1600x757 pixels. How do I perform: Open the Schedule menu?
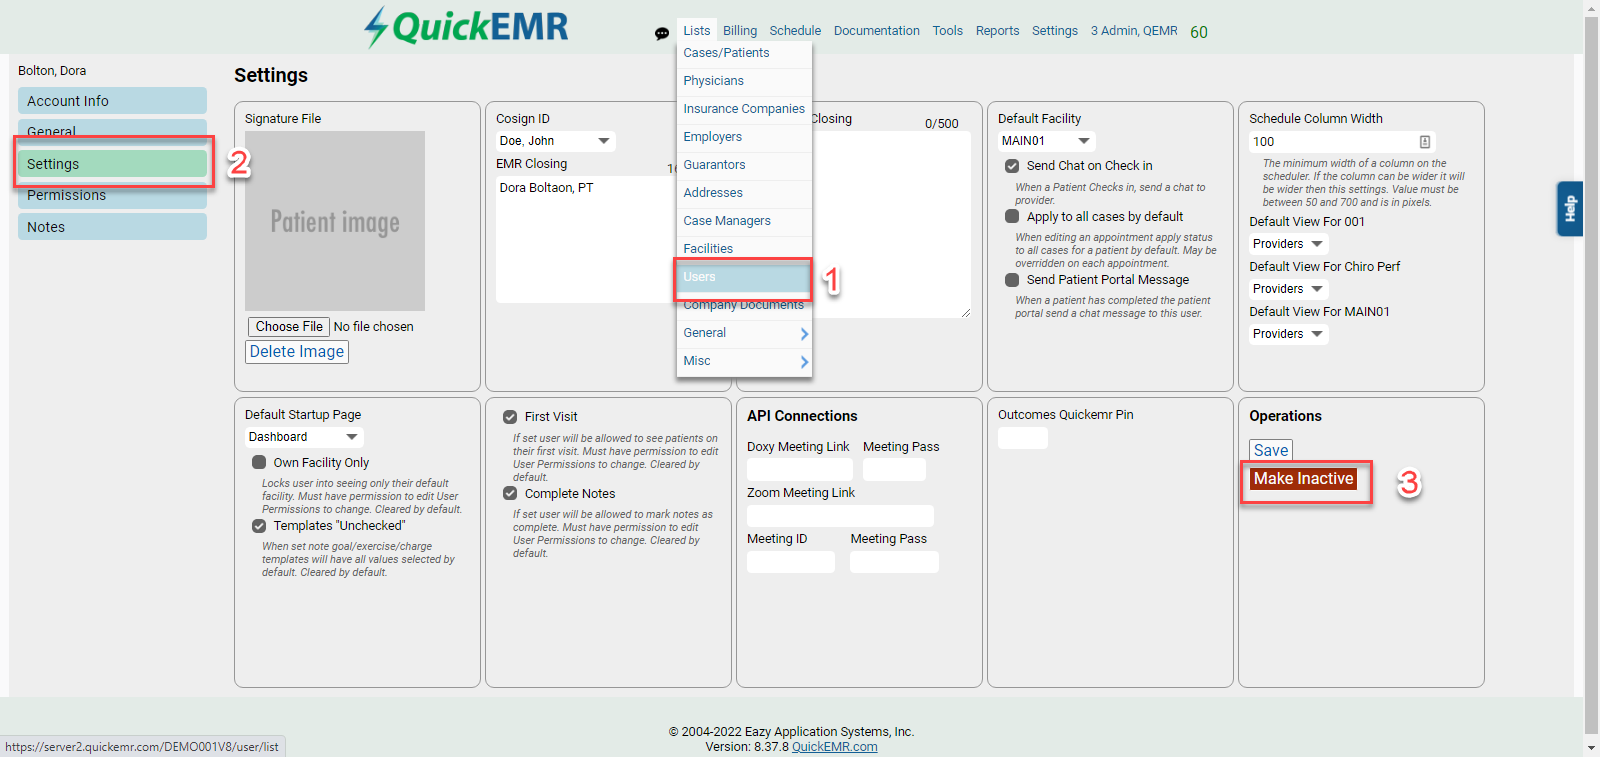tap(795, 31)
